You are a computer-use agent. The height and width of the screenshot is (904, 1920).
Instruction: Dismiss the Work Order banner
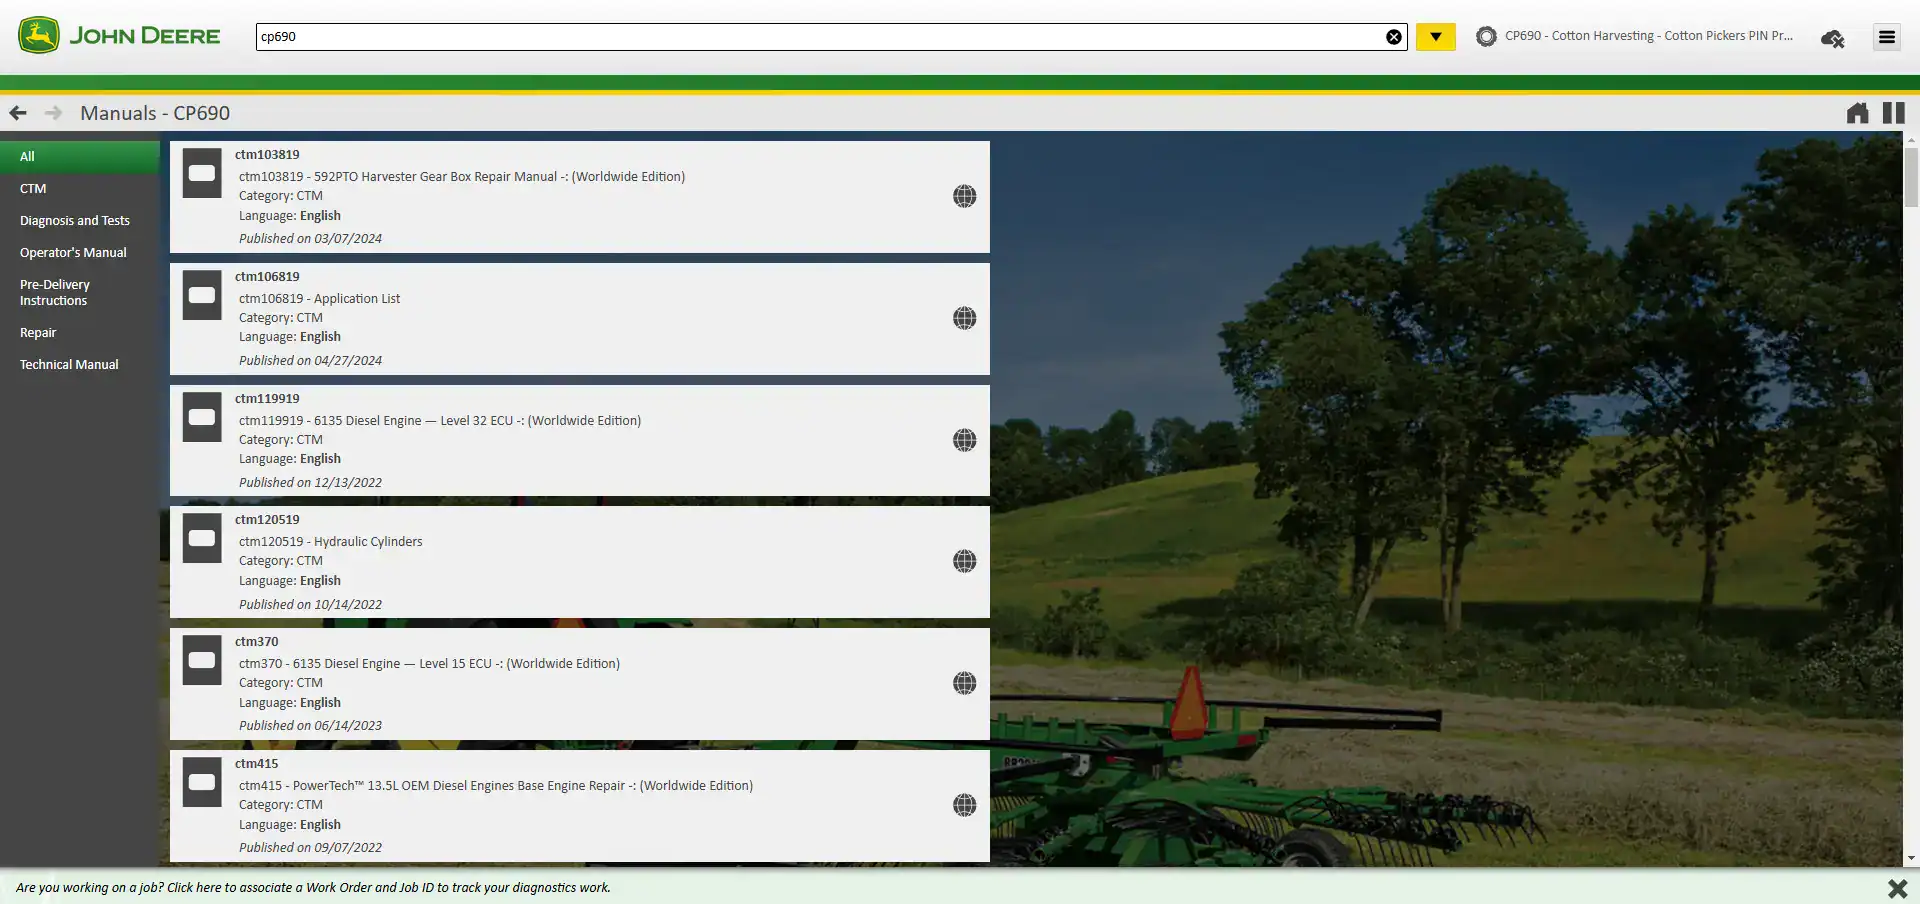(x=1897, y=888)
